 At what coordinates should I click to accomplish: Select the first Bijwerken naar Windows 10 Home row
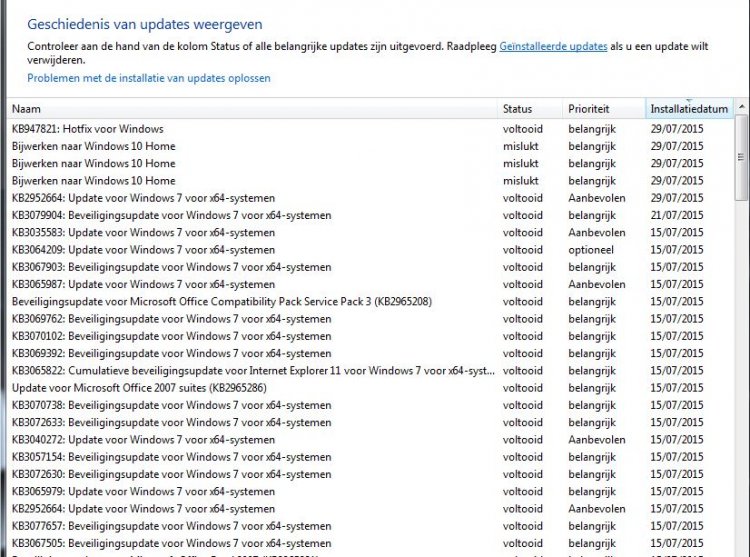click(93, 146)
